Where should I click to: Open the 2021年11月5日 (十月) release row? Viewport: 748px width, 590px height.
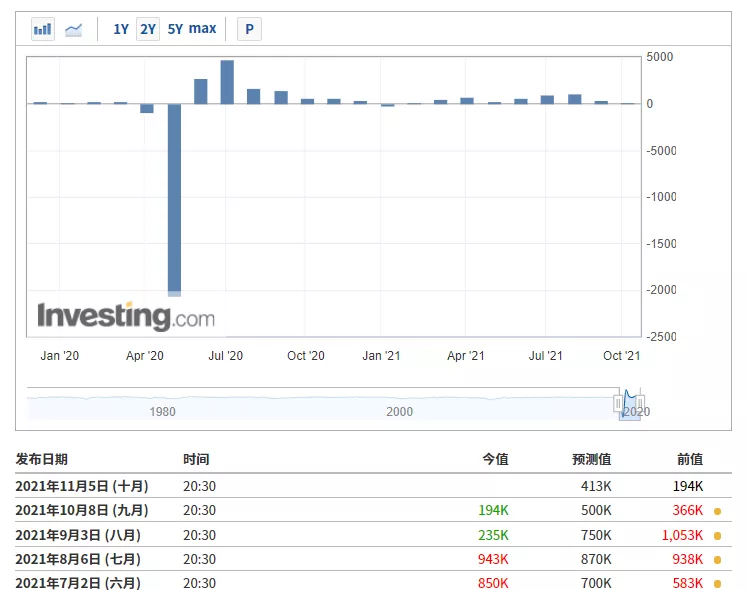pos(373,486)
